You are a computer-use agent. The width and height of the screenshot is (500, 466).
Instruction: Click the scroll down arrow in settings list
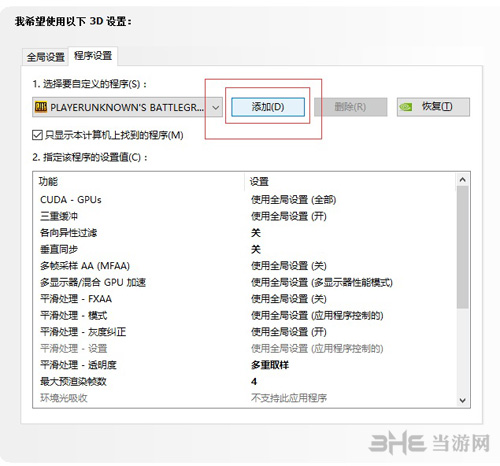[x=462, y=400]
